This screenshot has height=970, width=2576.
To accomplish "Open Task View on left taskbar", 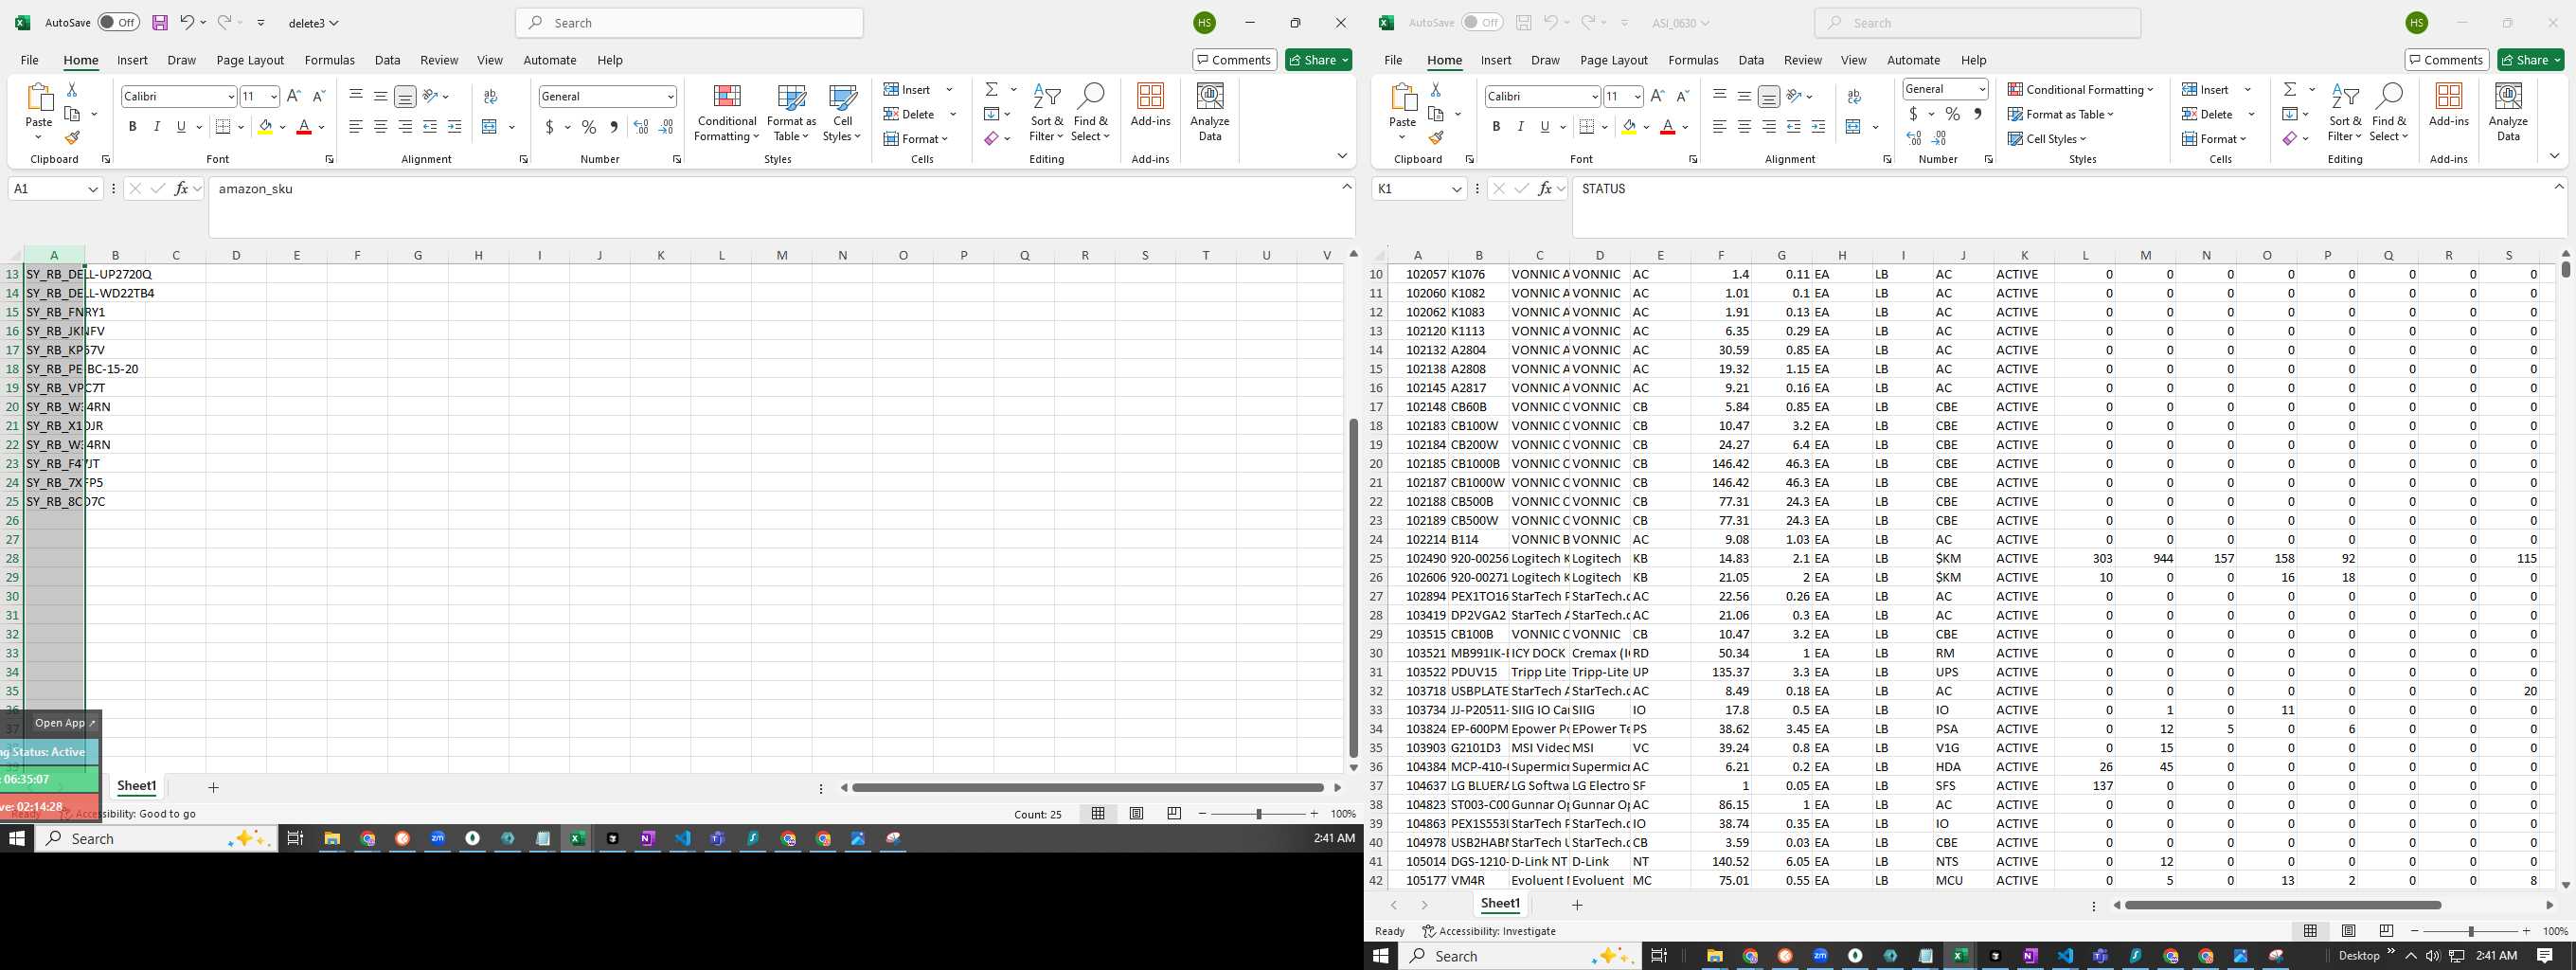I will click(x=295, y=838).
